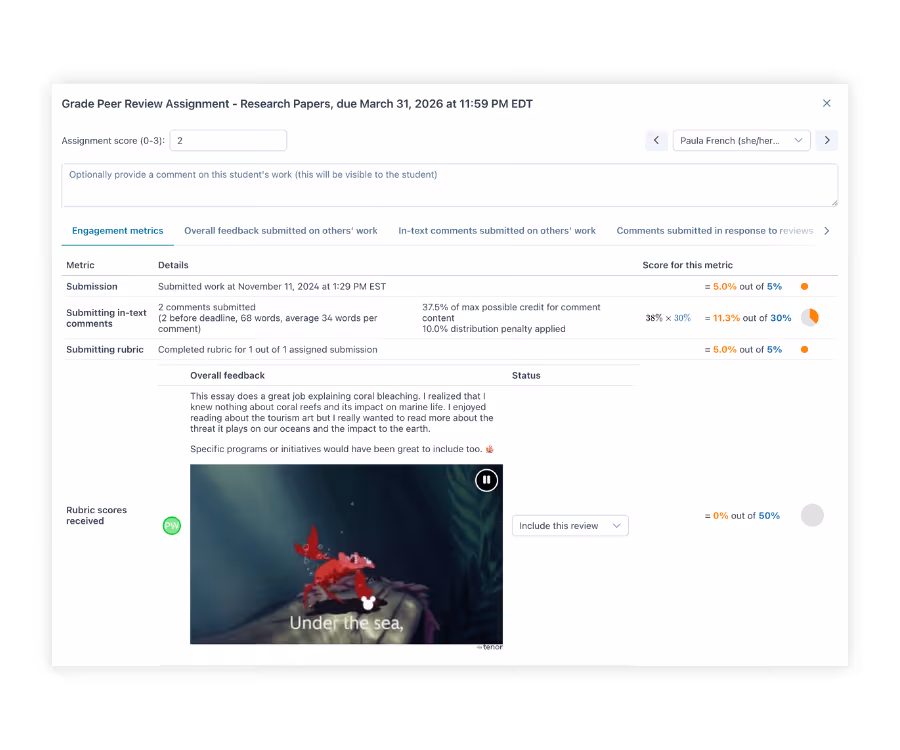Pause the Under the sea GIF
Screen dimensions: 900x750
(x=486, y=480)
